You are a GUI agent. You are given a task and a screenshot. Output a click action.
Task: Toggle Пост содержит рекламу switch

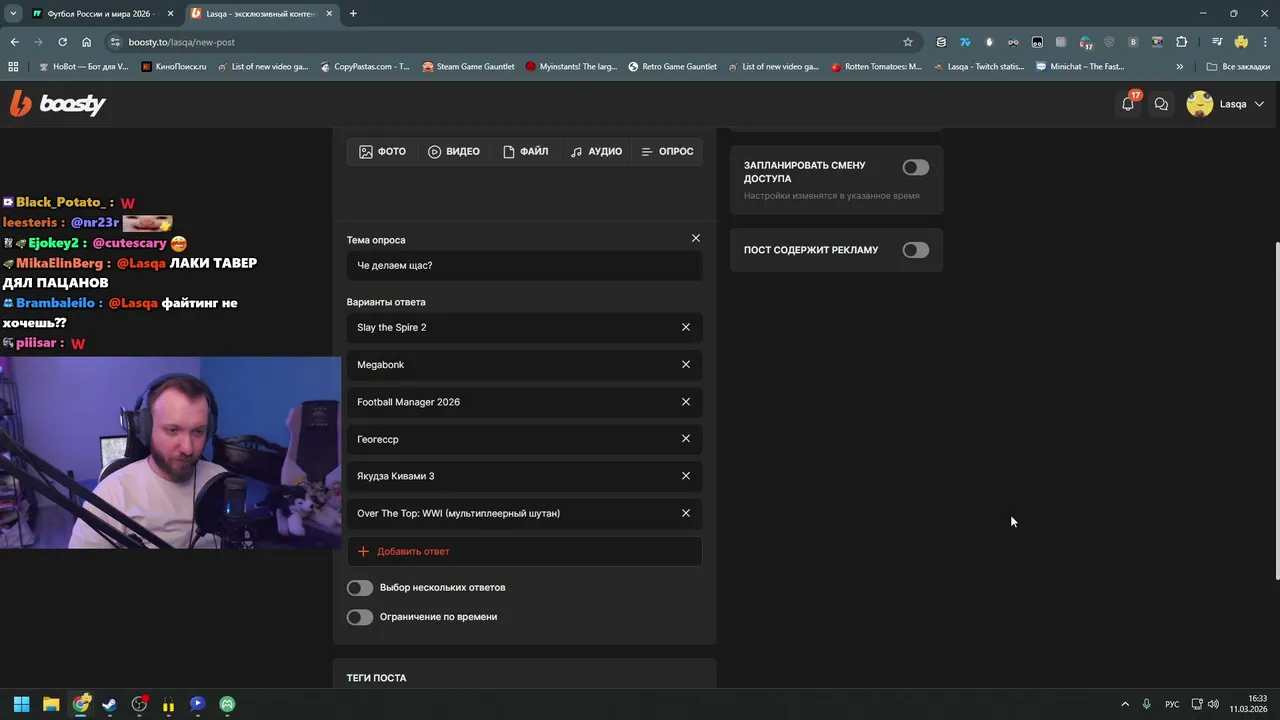(x=916, y=250)
